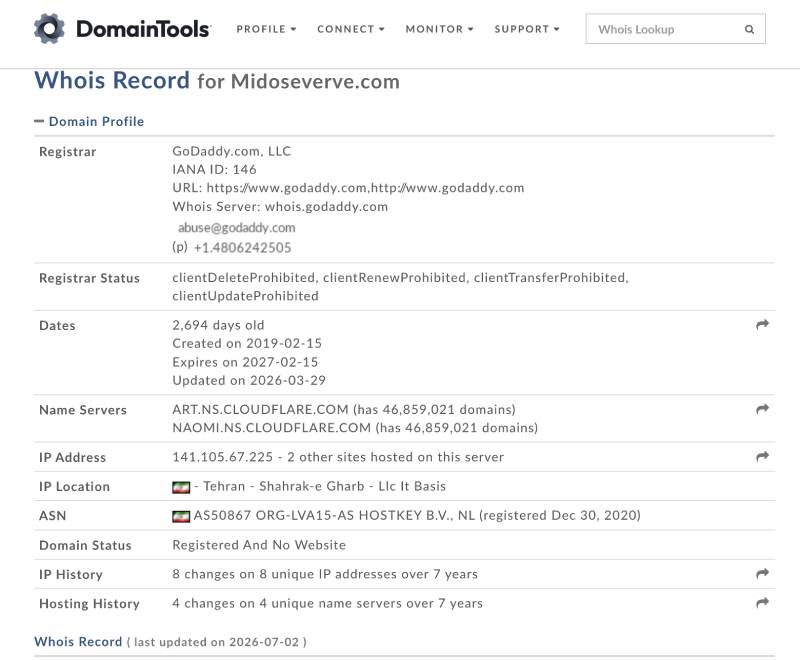Click the share arrow in Name Servers row
This screenshot has width=800, height=660.
pyautogui.click(x=762, y=409)
